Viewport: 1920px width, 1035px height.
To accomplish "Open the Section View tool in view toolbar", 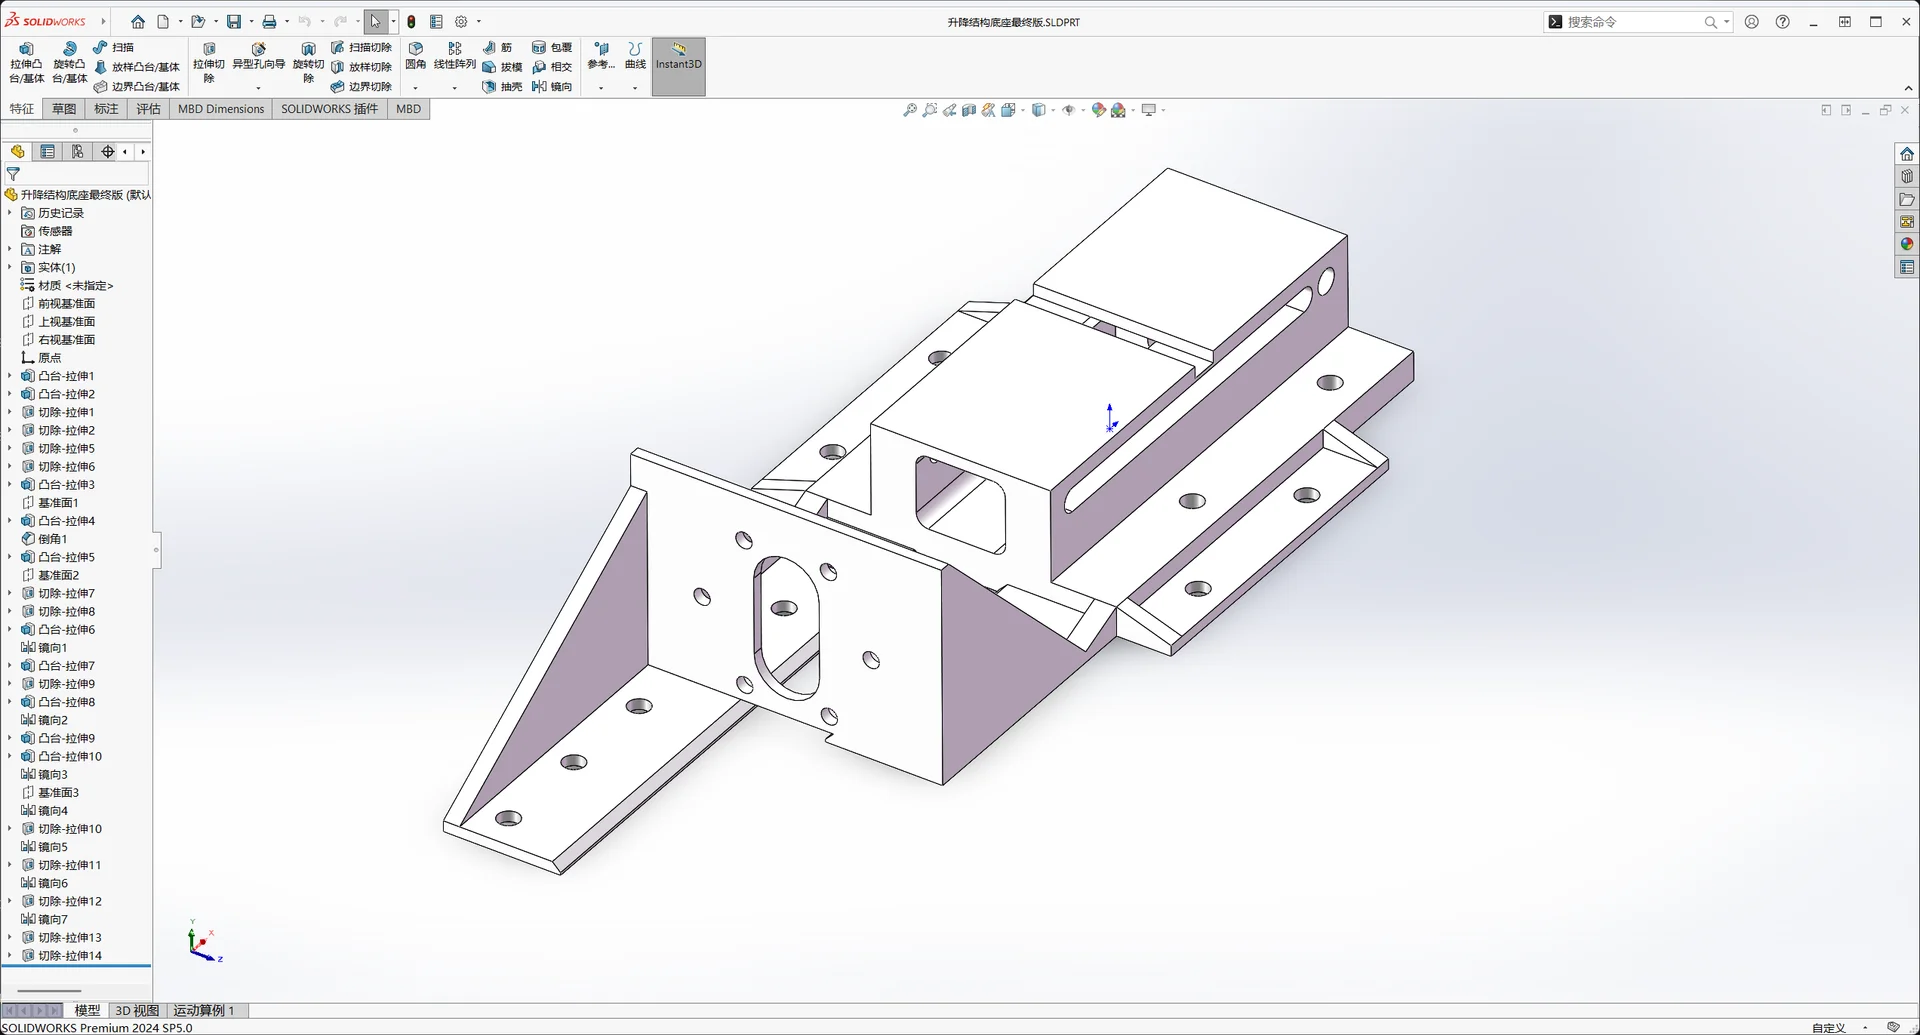I will [969, 110].
